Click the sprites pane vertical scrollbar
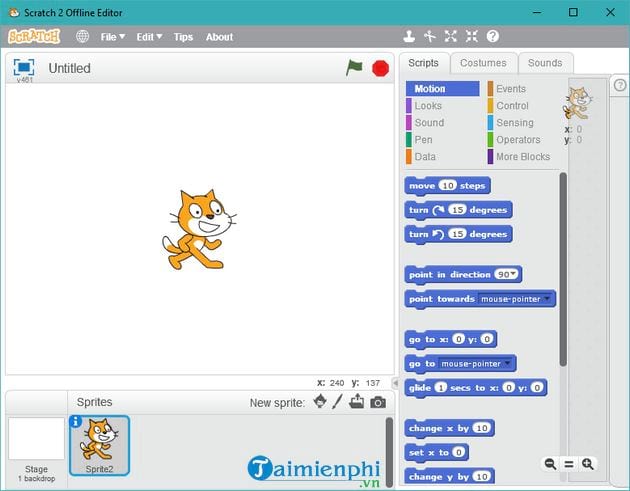Image resolution: width=630 pixels, height=491 pixels. [x=389, y=452]
